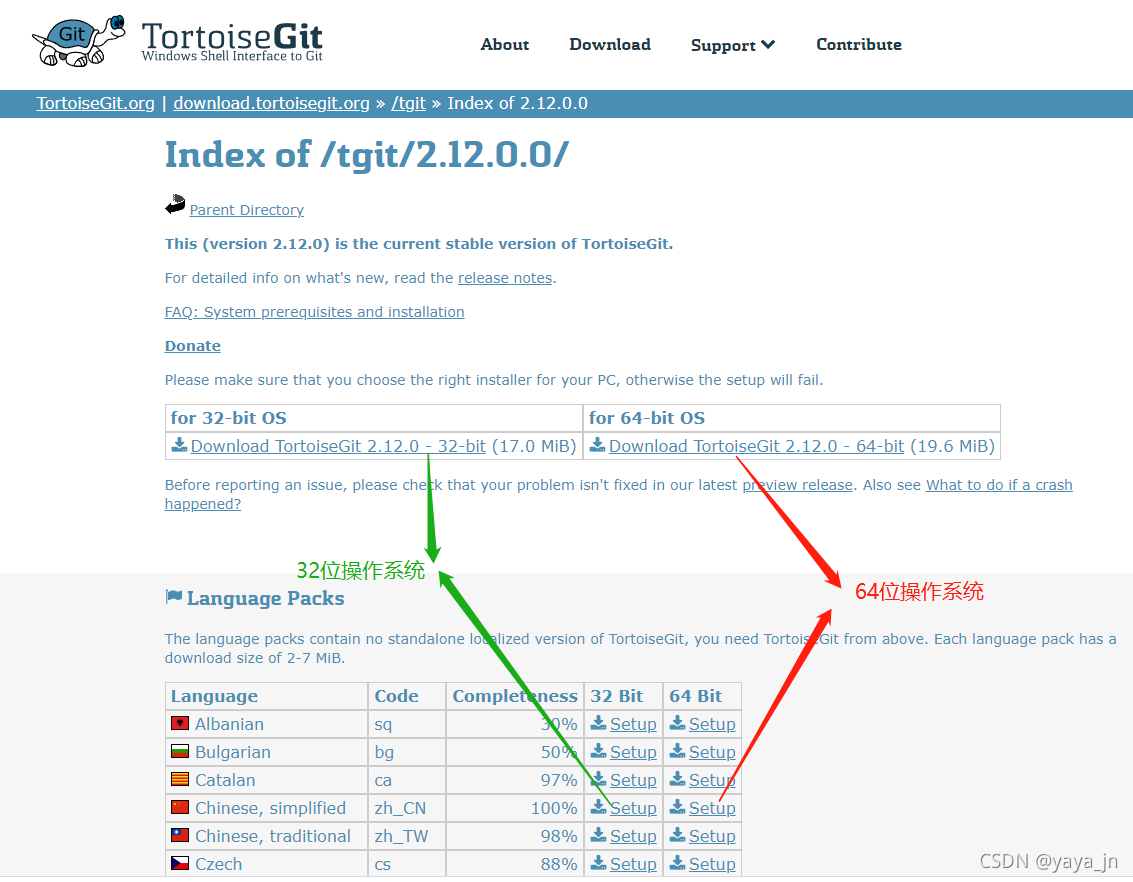Download Czech 64 Bit Setup

tap(712, 864)
